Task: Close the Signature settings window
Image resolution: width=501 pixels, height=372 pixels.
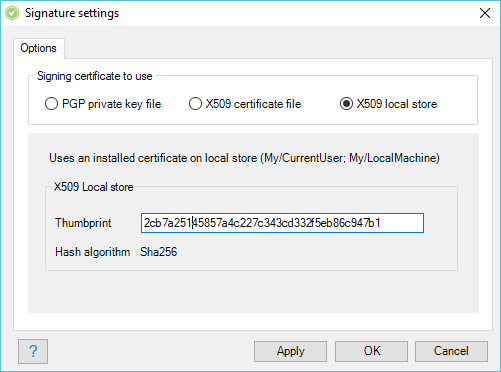Action: 485,13
